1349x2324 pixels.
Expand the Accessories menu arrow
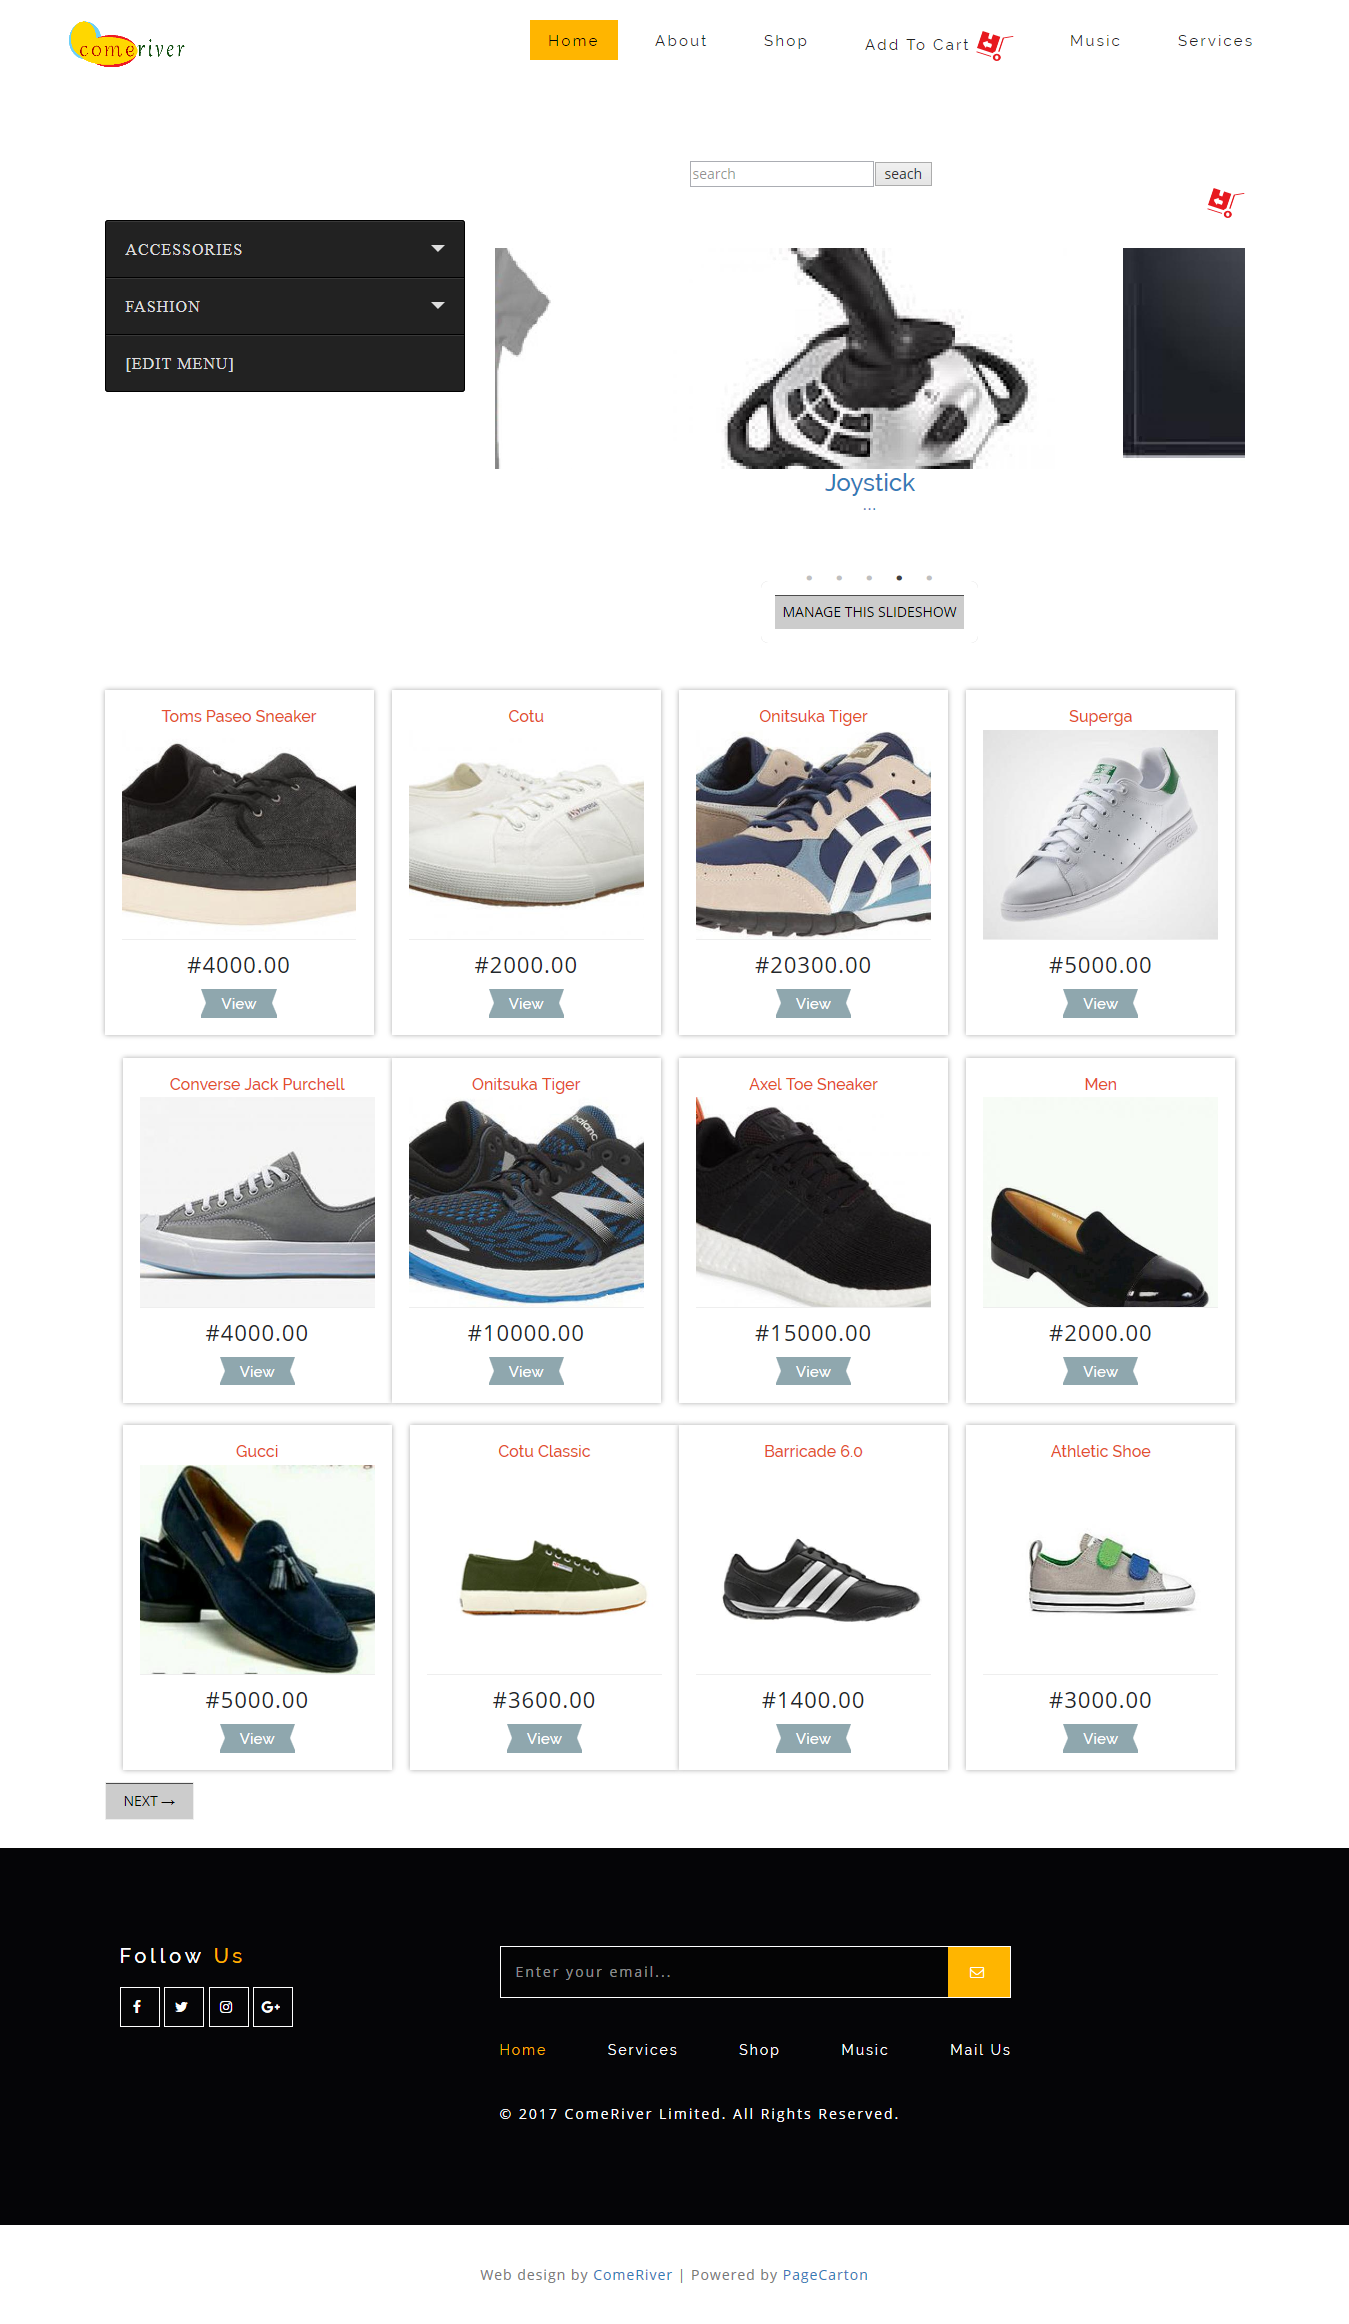(437, 248)
